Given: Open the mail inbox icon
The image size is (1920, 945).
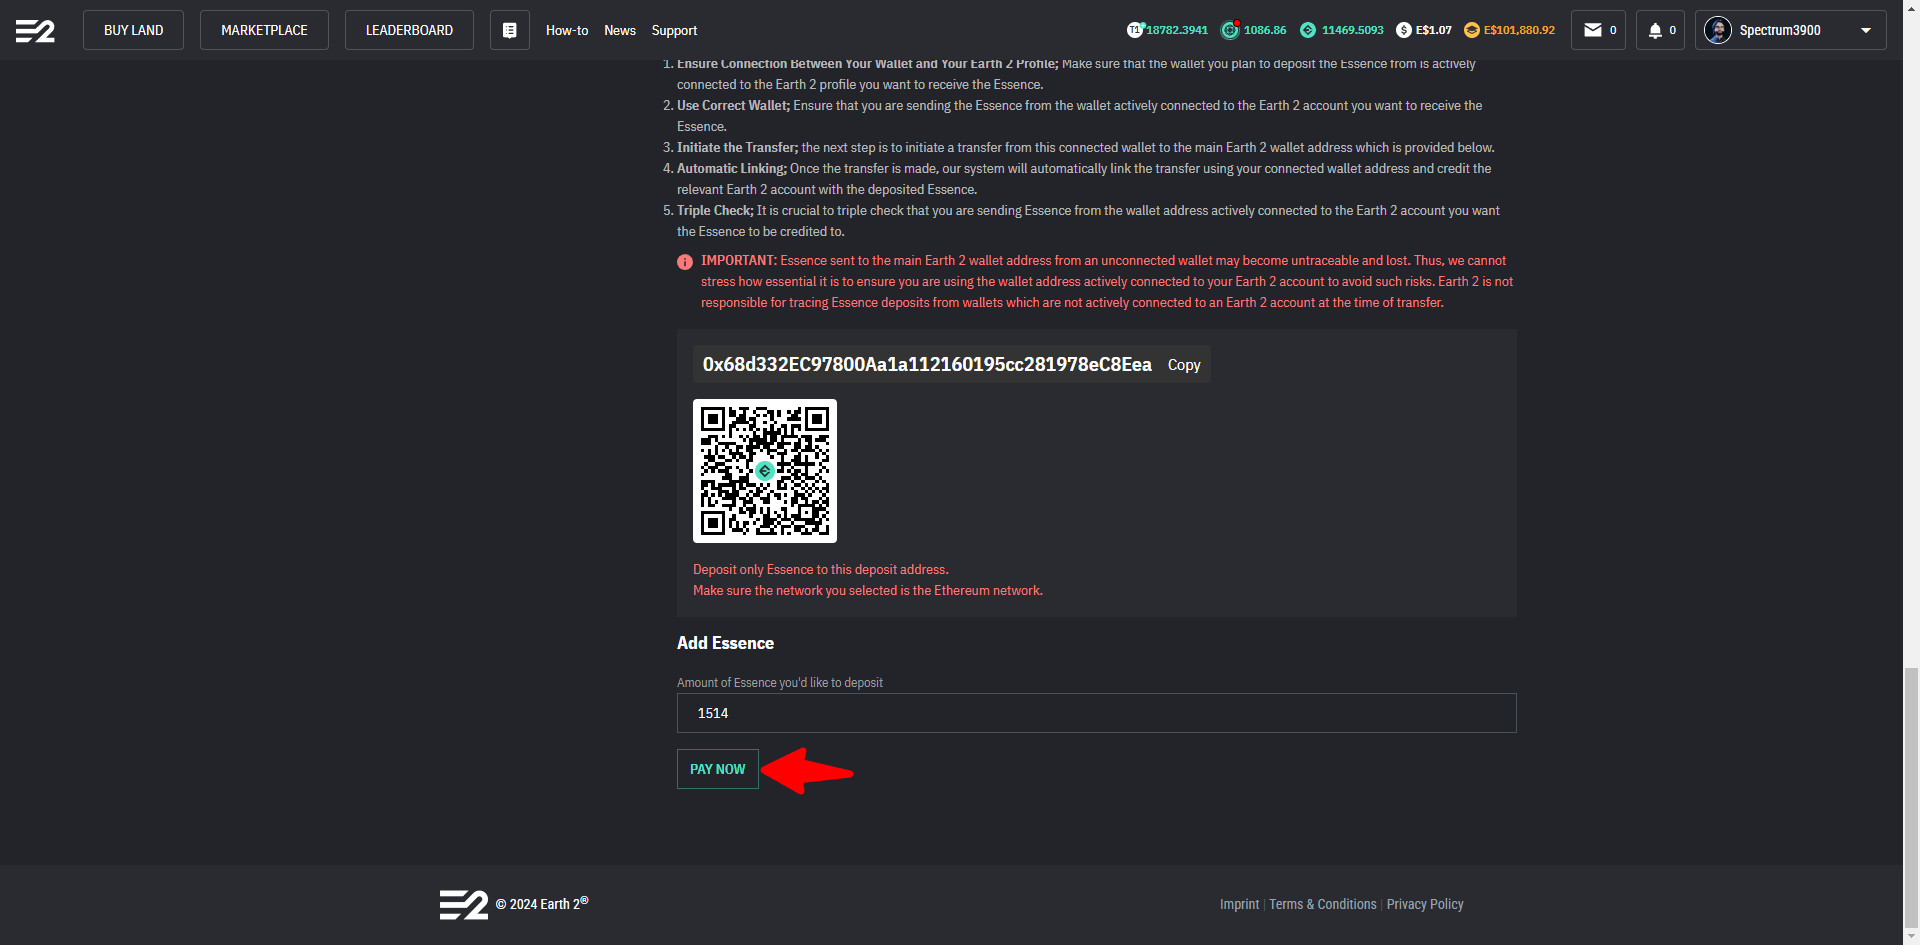Looking at the screenshot, I should [x=1593, y=30].
